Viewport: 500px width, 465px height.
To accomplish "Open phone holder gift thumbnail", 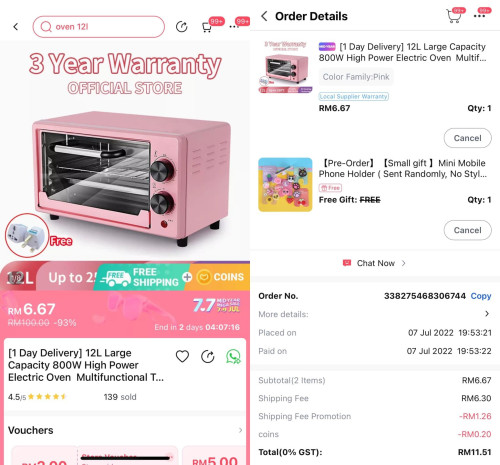I will (285, 185).
